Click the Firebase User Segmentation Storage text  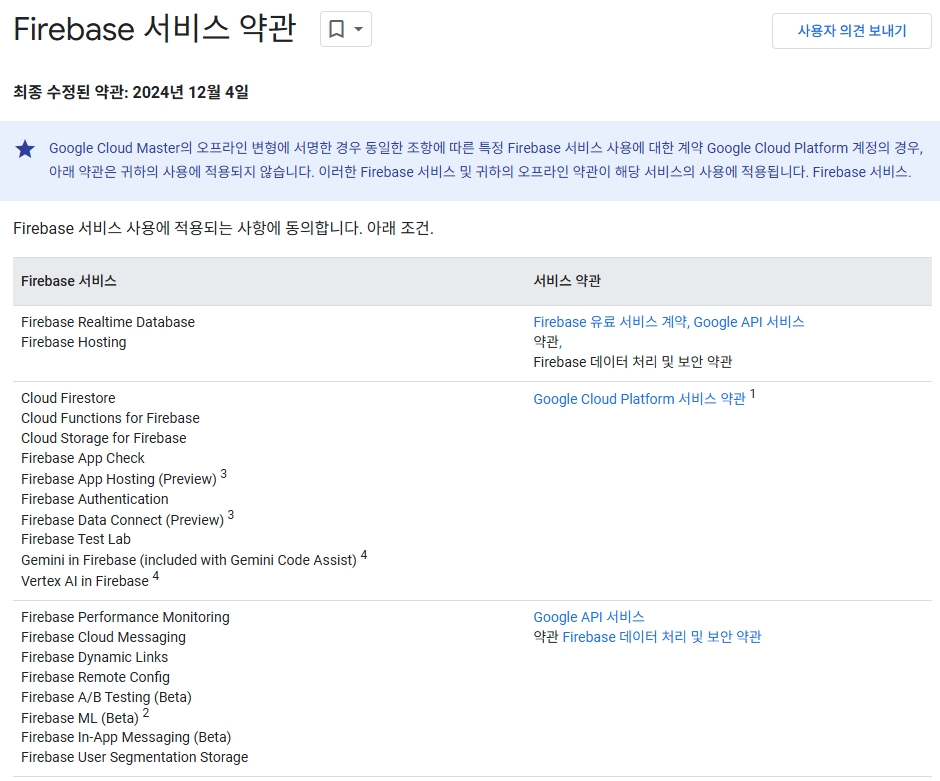134,757
